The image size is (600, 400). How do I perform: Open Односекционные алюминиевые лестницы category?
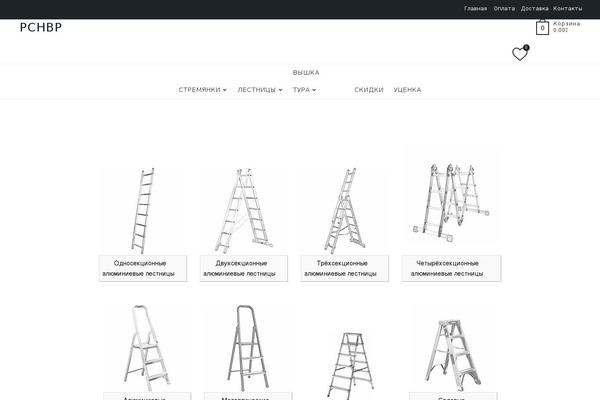click(x=143, y=268)
